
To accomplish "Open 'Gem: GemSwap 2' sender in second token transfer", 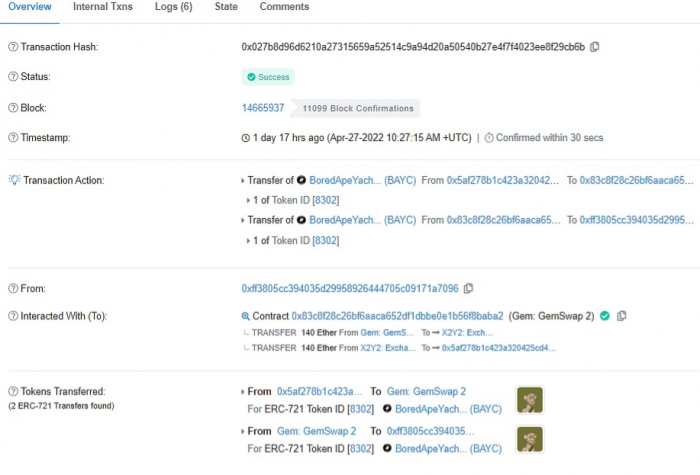I will click(x=317, y=431).
